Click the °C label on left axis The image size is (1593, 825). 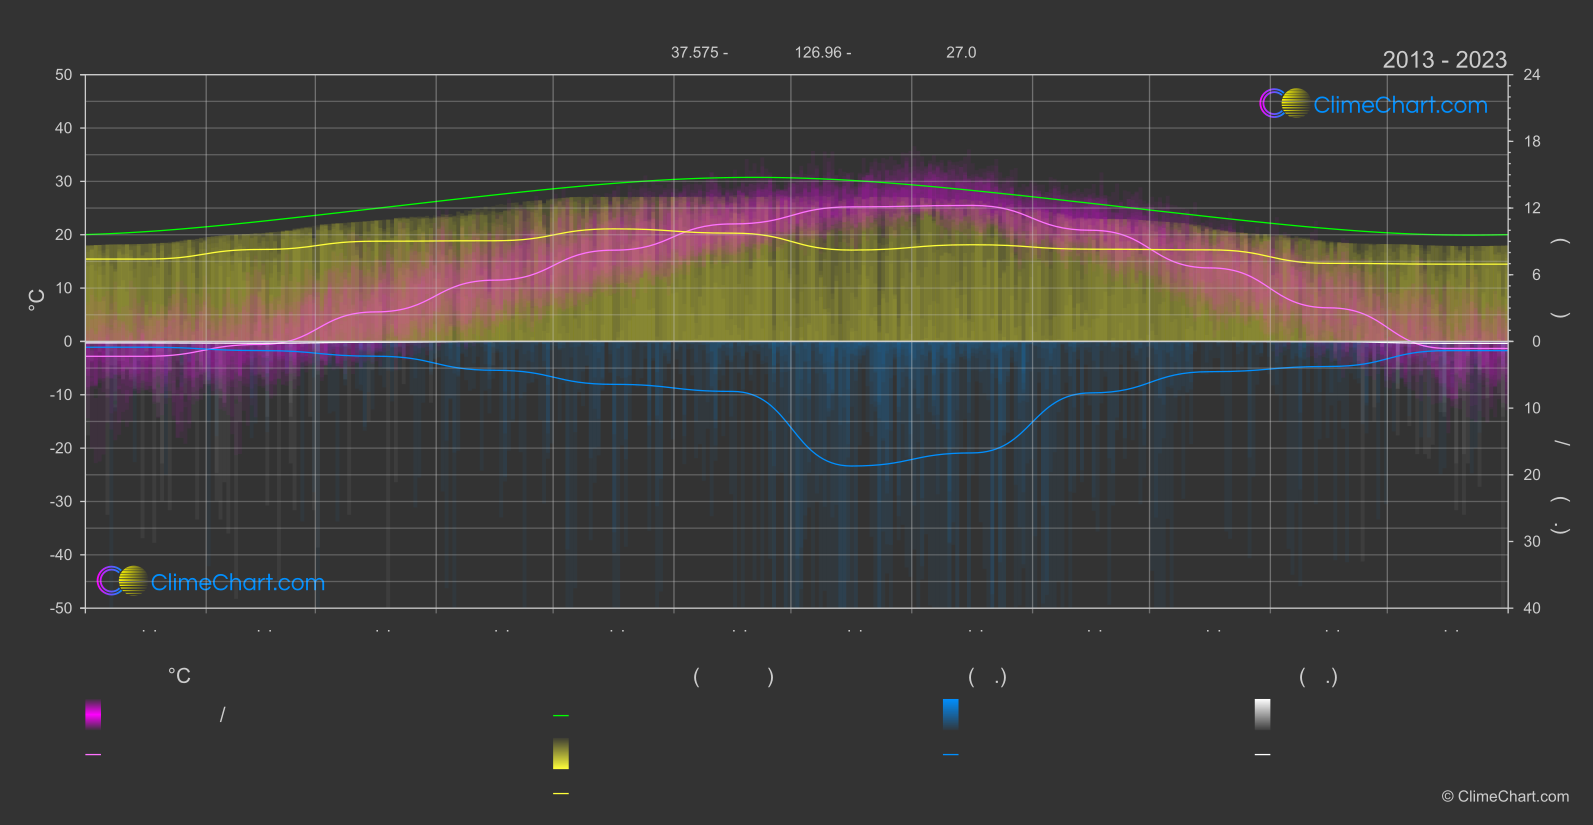36,300
